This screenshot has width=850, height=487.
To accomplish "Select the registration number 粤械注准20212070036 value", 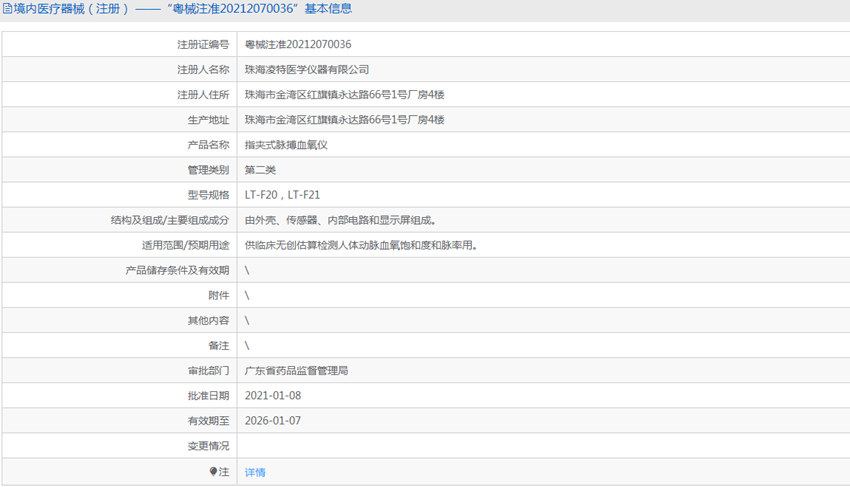I will pyautogui.click(x=298, y=44).
